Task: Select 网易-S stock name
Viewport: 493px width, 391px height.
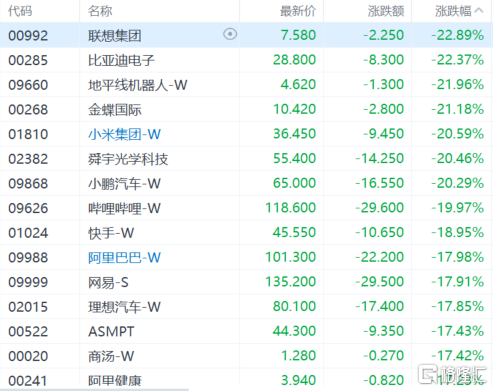Action: pos(108,282)
